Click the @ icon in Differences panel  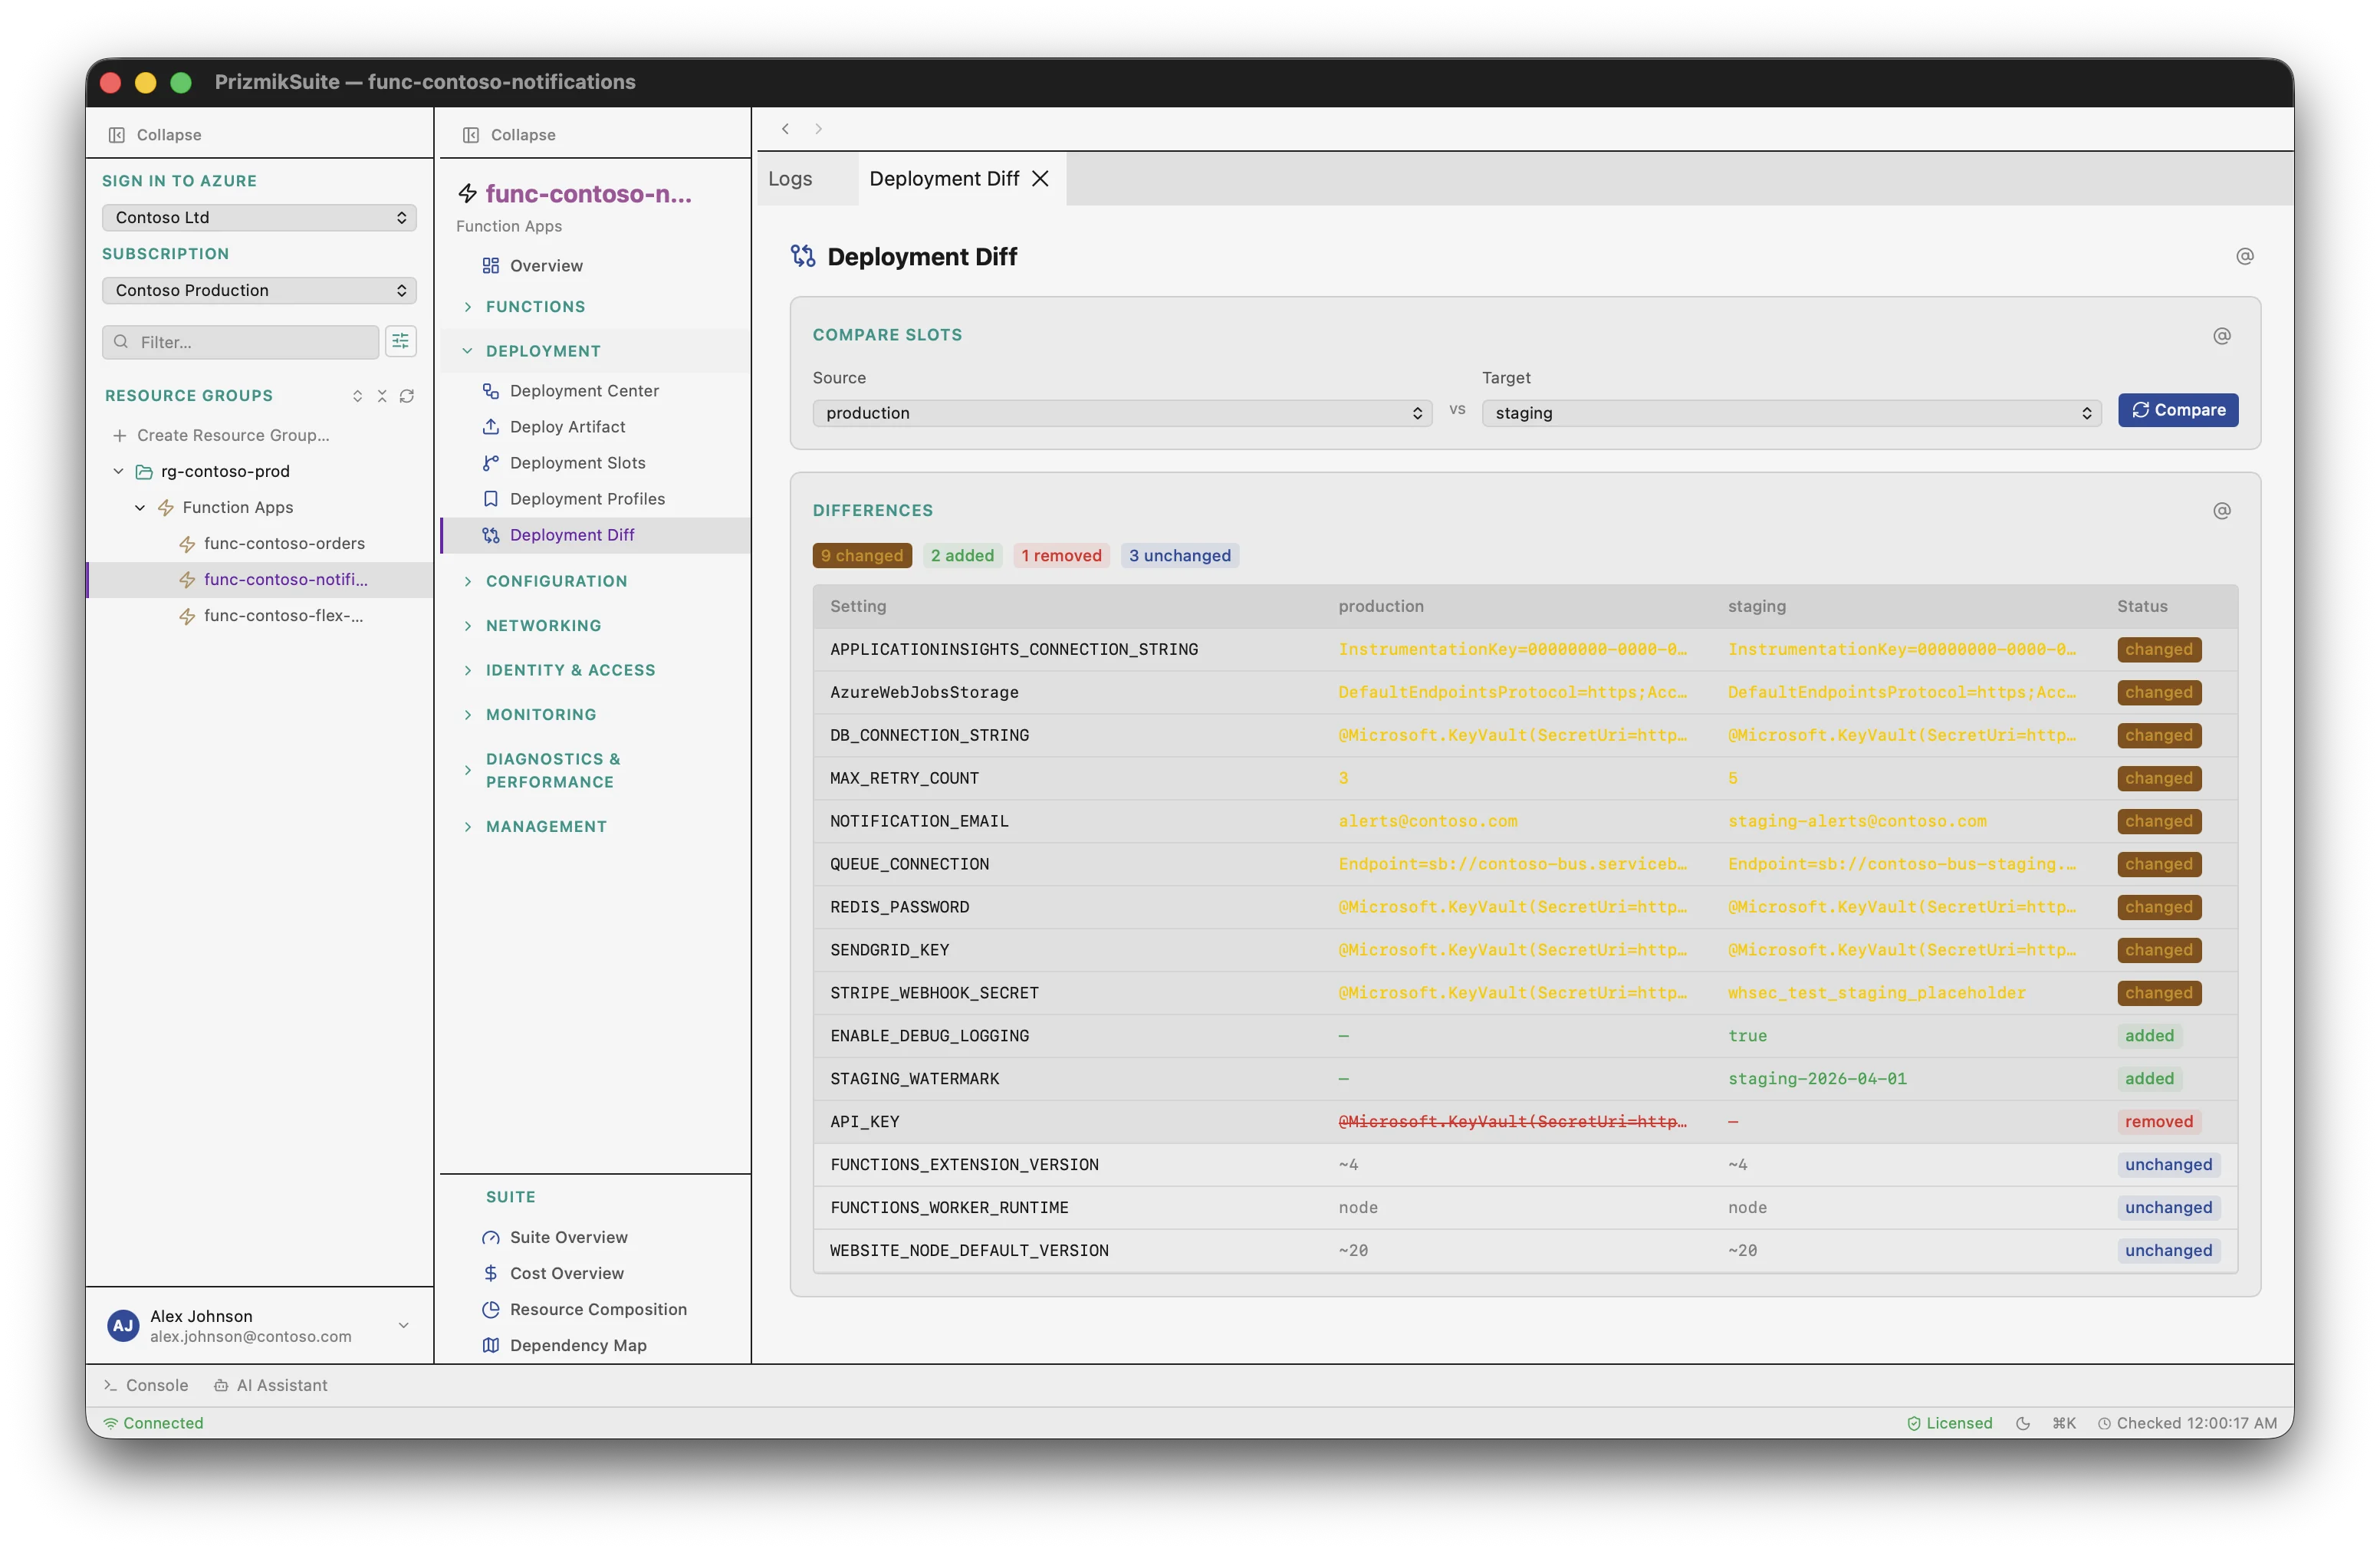pos(2222,511)
